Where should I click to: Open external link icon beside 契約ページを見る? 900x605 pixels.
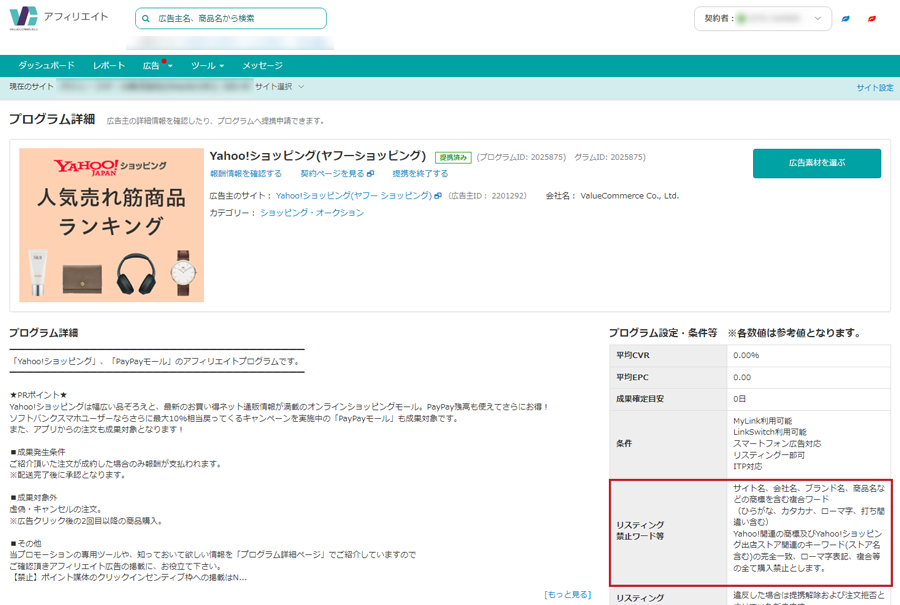tap(370, 173)
